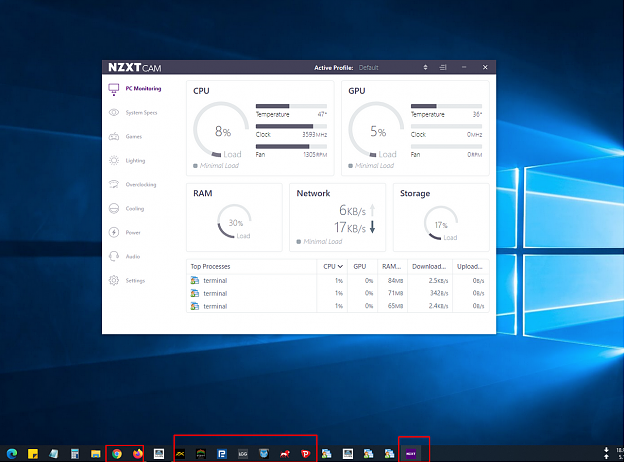This screenshot has height=463, width=625.
Task: Open the PC Monitoring section
Action: click(135, 89)
